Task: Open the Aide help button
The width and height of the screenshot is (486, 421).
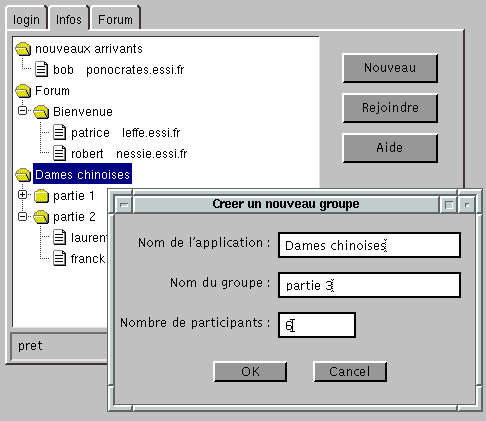Action: click(x=390, y=148)
